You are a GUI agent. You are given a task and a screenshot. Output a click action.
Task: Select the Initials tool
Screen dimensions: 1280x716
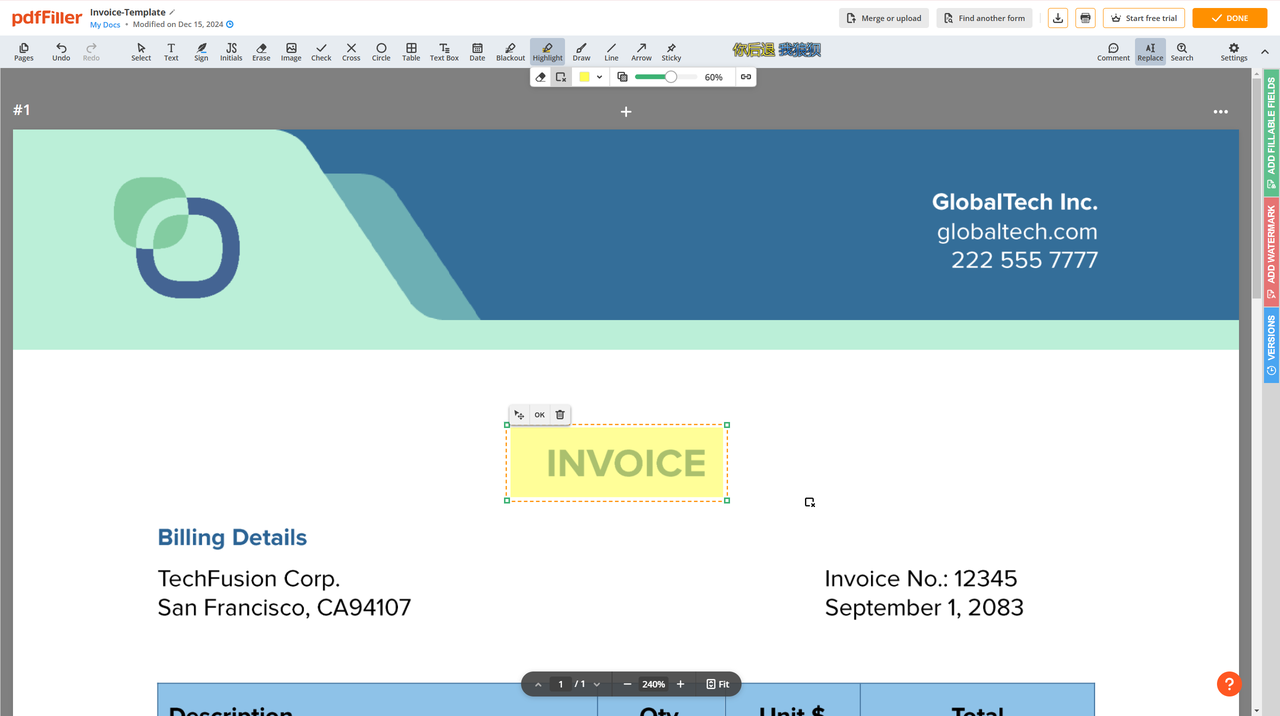click(x=231, y=52)
